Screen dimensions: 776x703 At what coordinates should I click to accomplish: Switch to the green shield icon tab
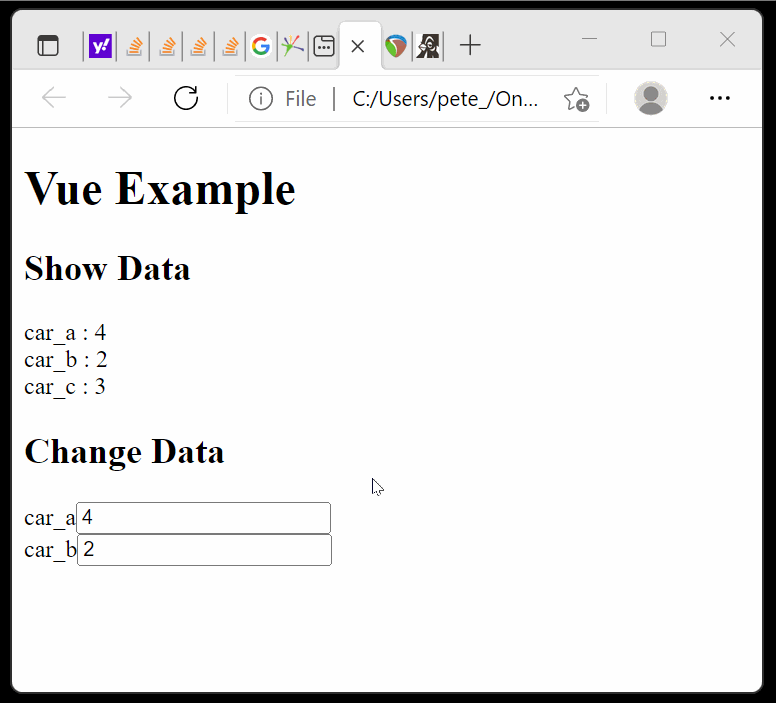tap(396, 47)
